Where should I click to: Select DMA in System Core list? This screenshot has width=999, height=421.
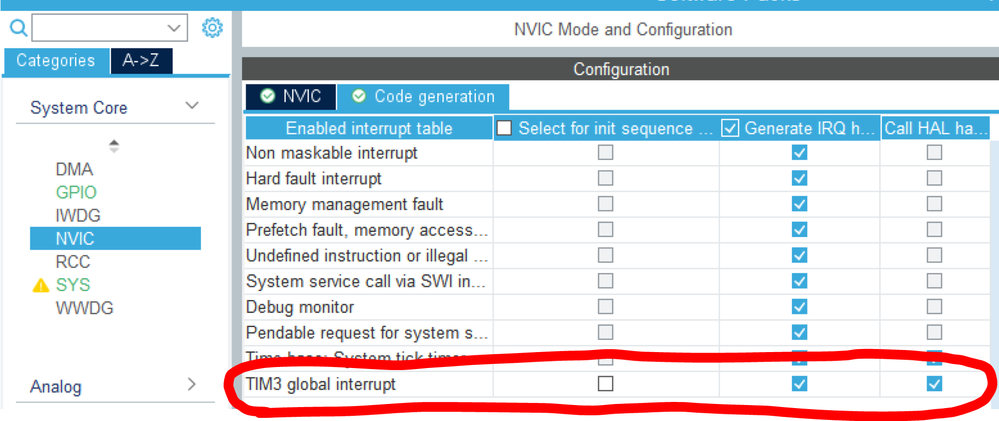75,169
